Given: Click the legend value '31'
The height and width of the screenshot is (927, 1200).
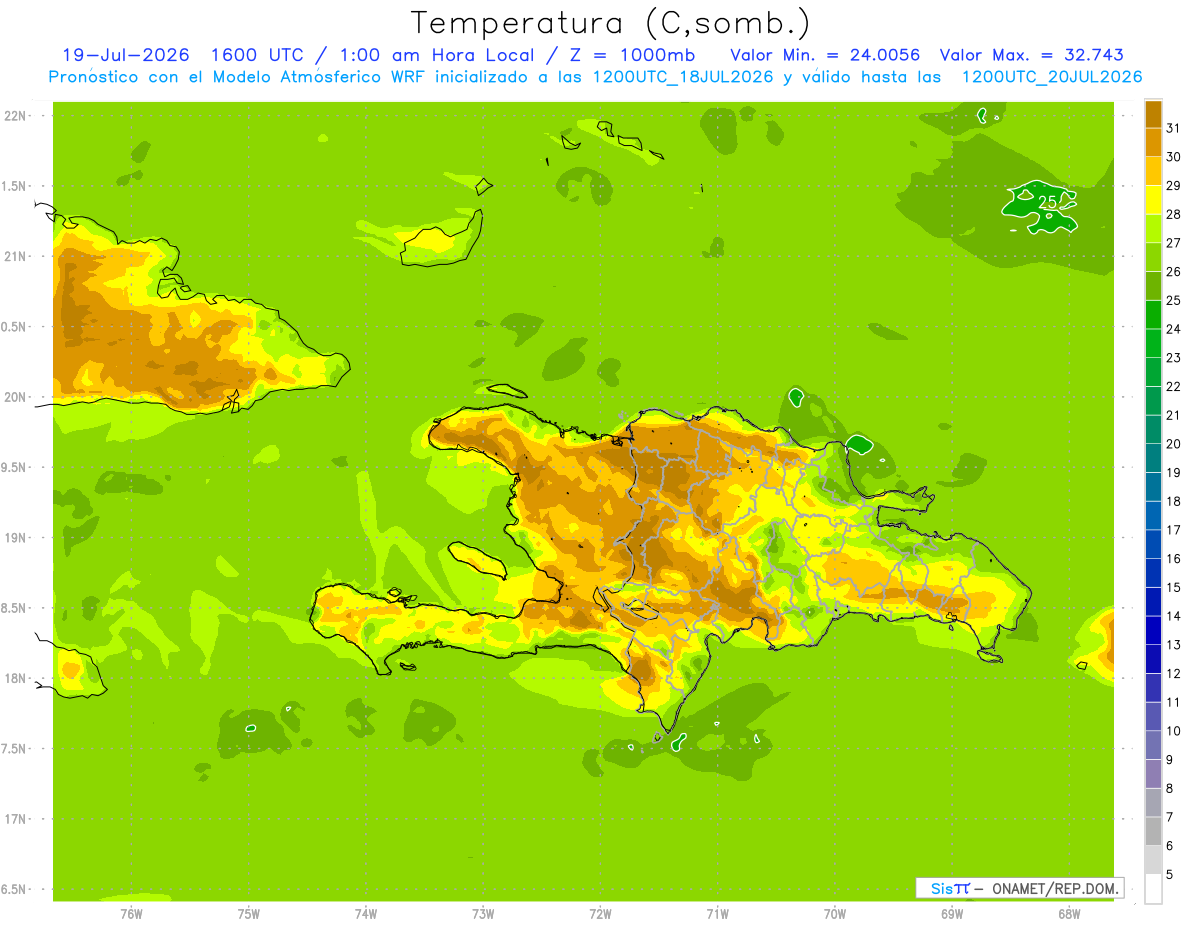Looking at the screenshot, I should pyautogui.click(x=1174, y=128).
